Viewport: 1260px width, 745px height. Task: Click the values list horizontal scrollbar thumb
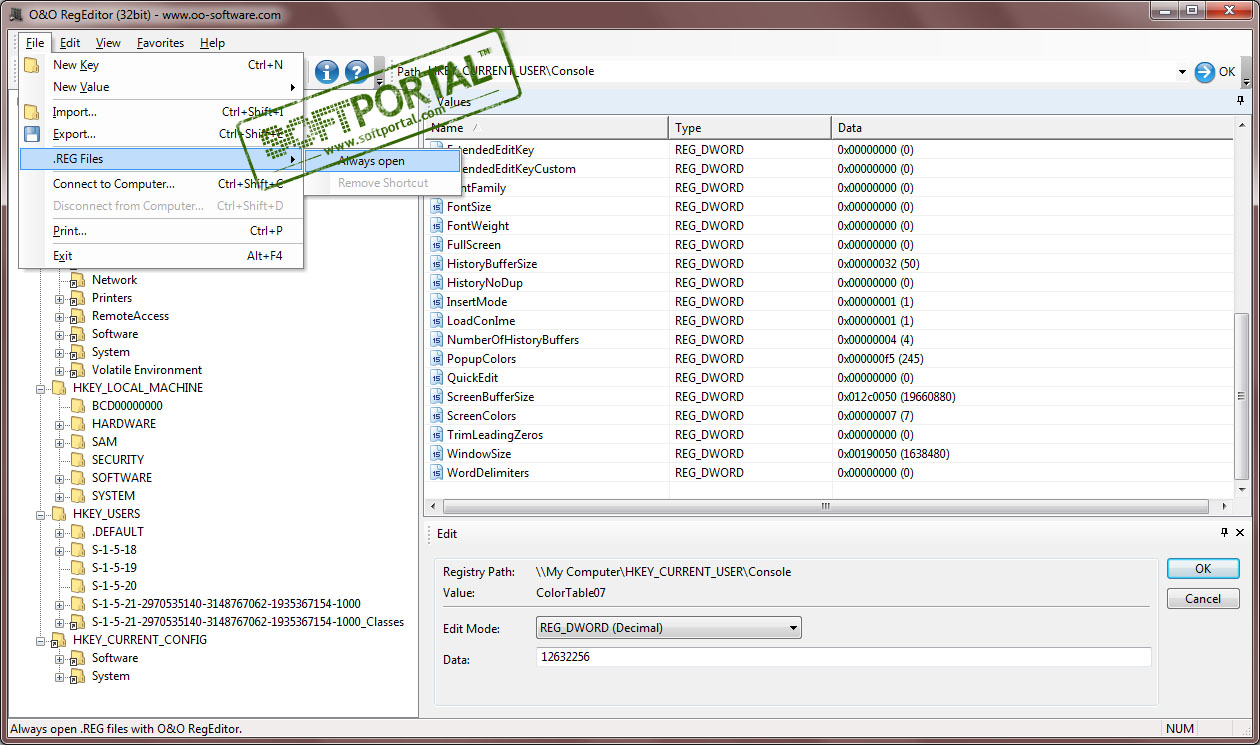(x=826, y=506)
